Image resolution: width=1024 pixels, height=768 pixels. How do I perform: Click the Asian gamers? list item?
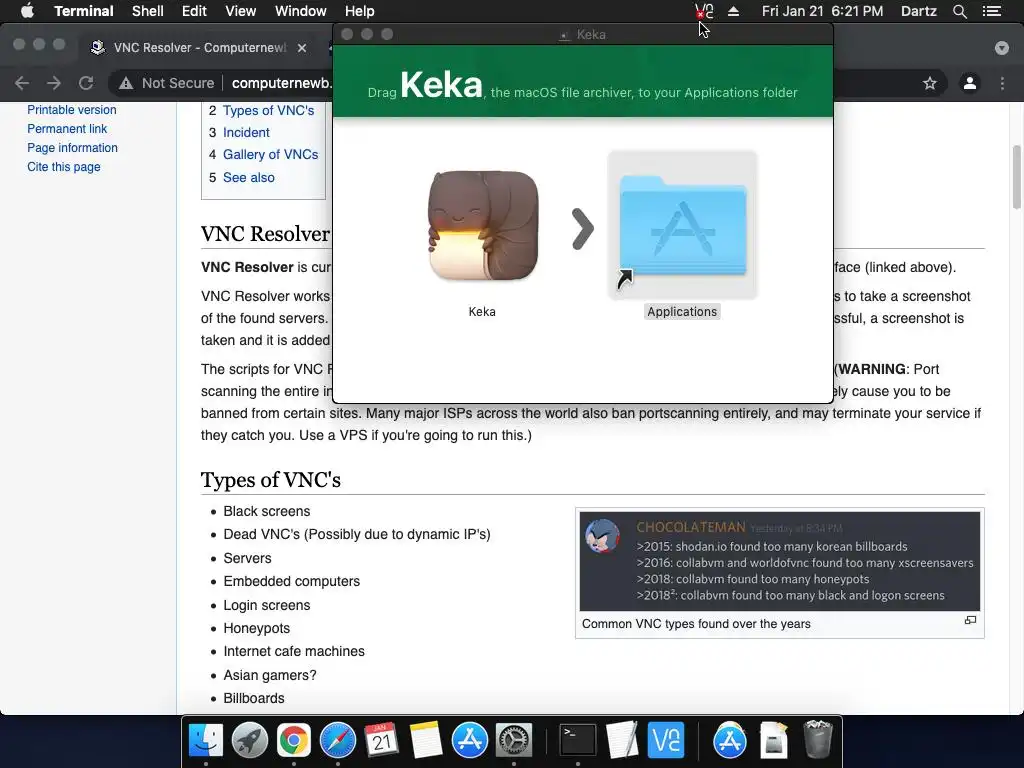pos(270,675)
